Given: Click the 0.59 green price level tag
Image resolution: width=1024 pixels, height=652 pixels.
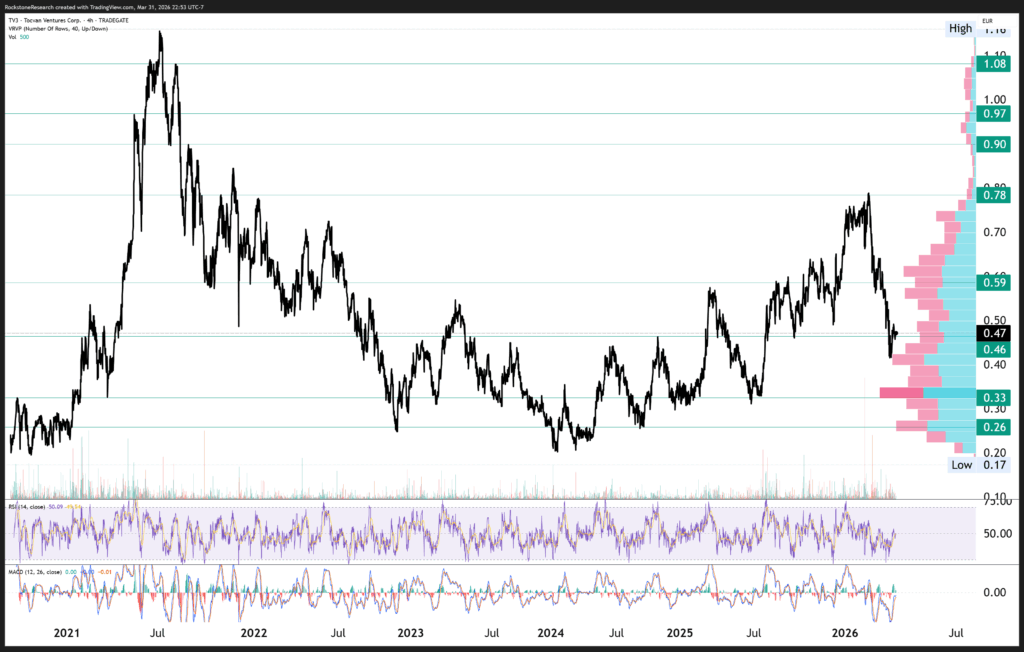Looking at the screenshot, I should pyautogui.click(x=994, y=283).
